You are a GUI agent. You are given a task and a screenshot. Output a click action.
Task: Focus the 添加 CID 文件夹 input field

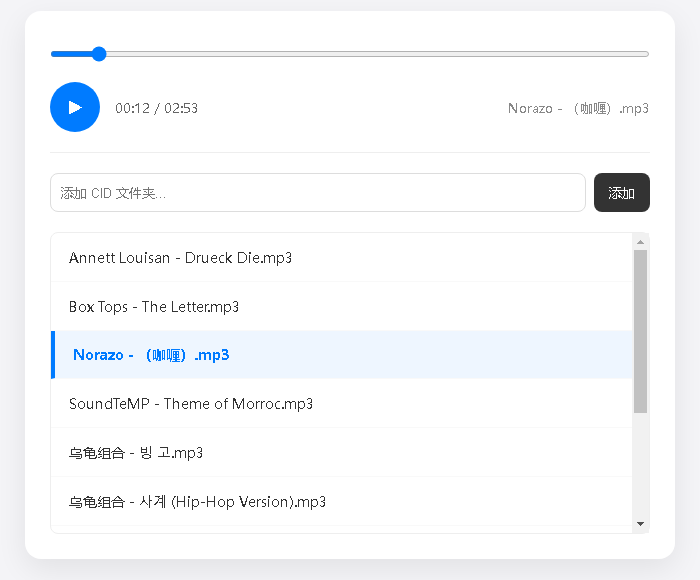tap(317, 193)
